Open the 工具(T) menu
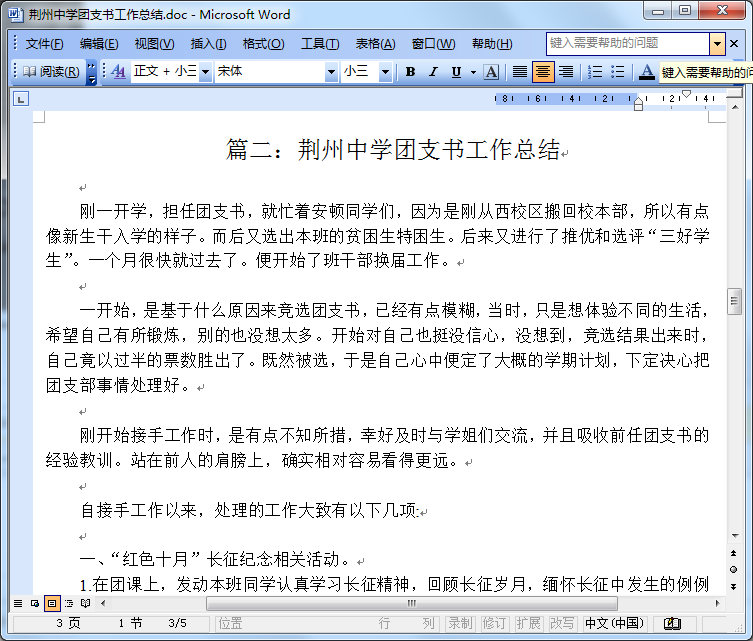Viewport: 753px width, 641px height. point(320,44)
